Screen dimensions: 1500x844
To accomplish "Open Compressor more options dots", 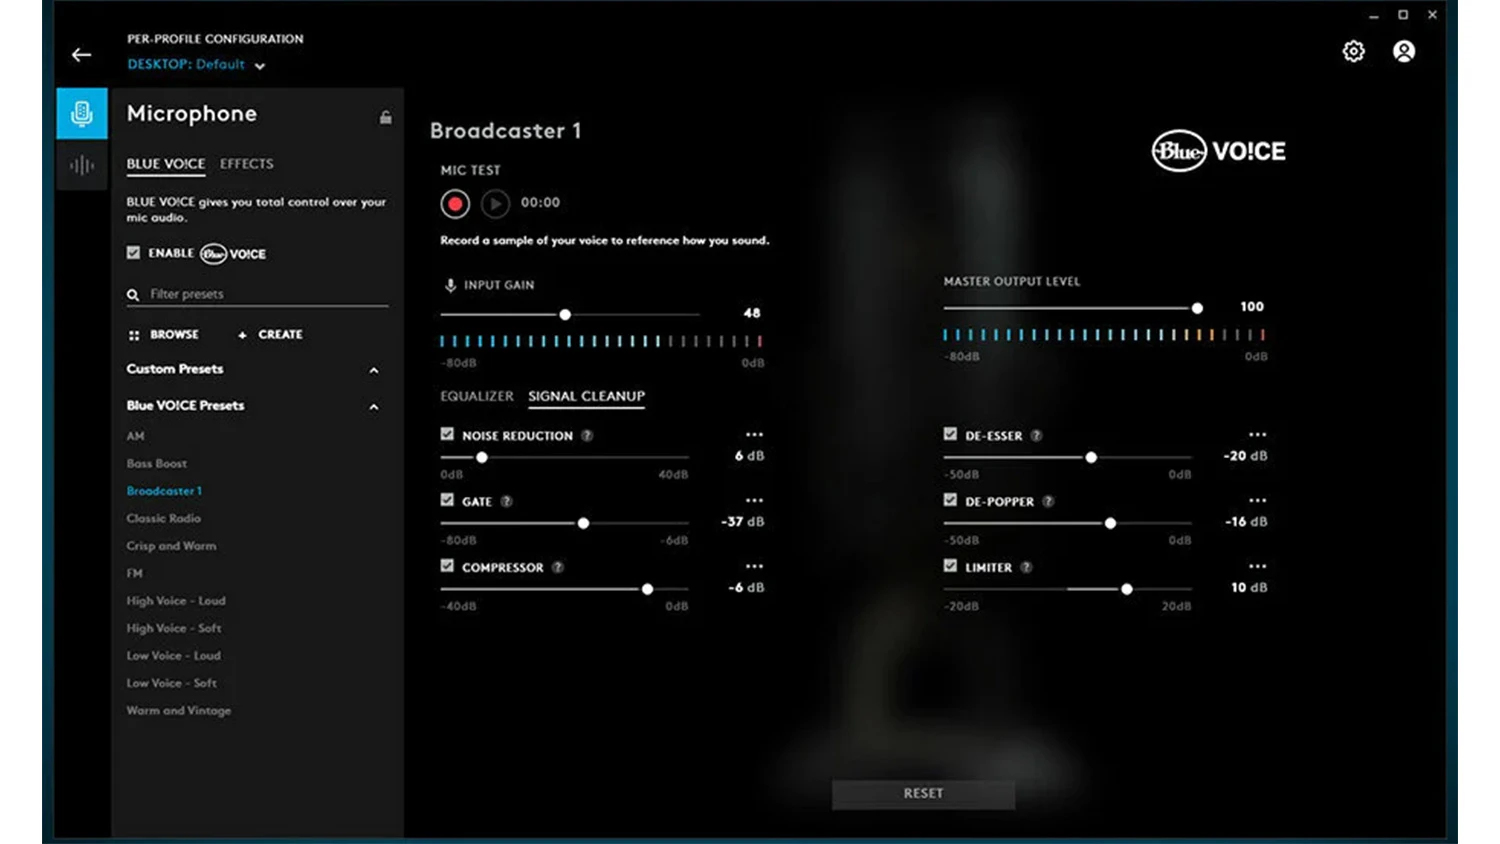I will coord(754,566).
